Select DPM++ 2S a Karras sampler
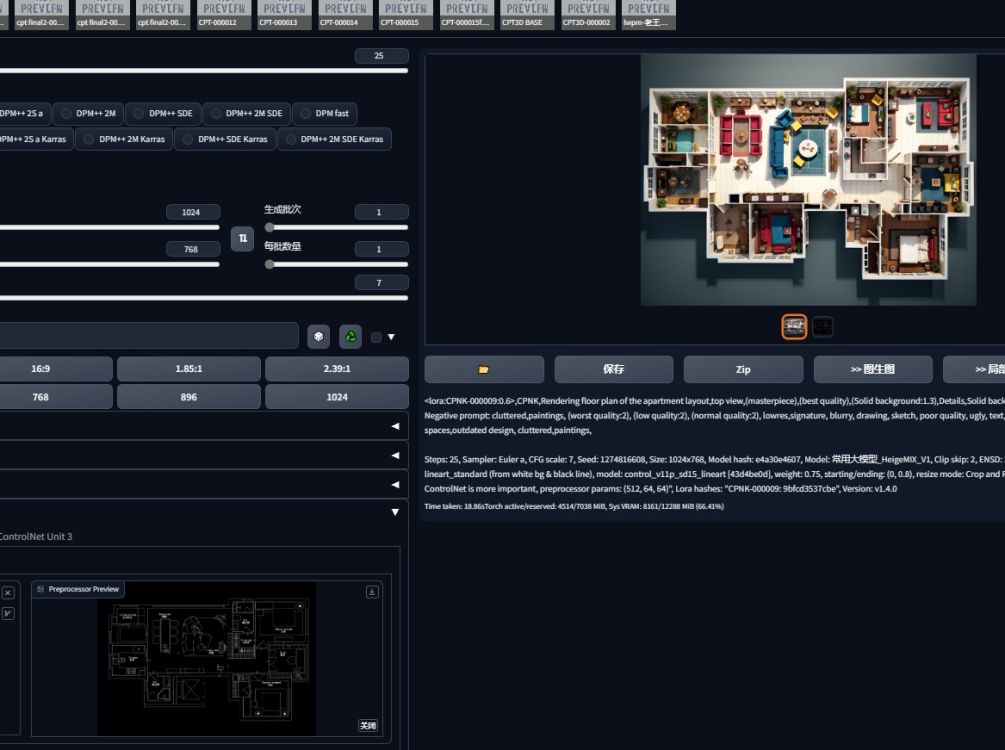1005x750 pixels. point(35,139)
